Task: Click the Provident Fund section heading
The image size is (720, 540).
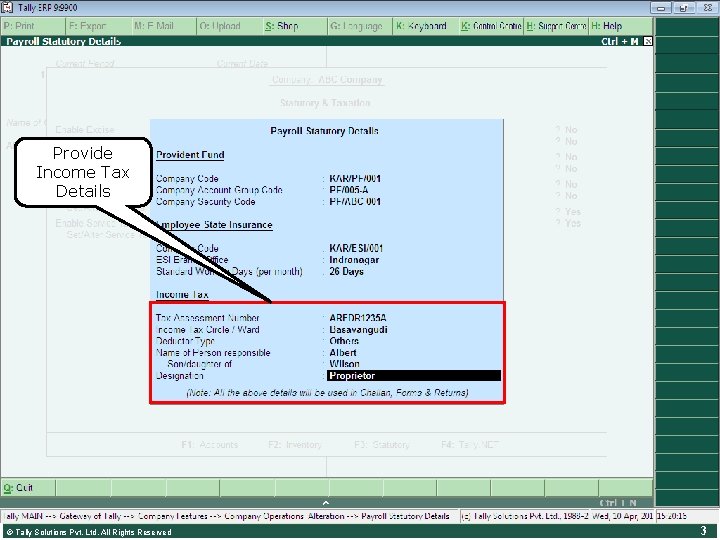Action: (x=190, y=155)
